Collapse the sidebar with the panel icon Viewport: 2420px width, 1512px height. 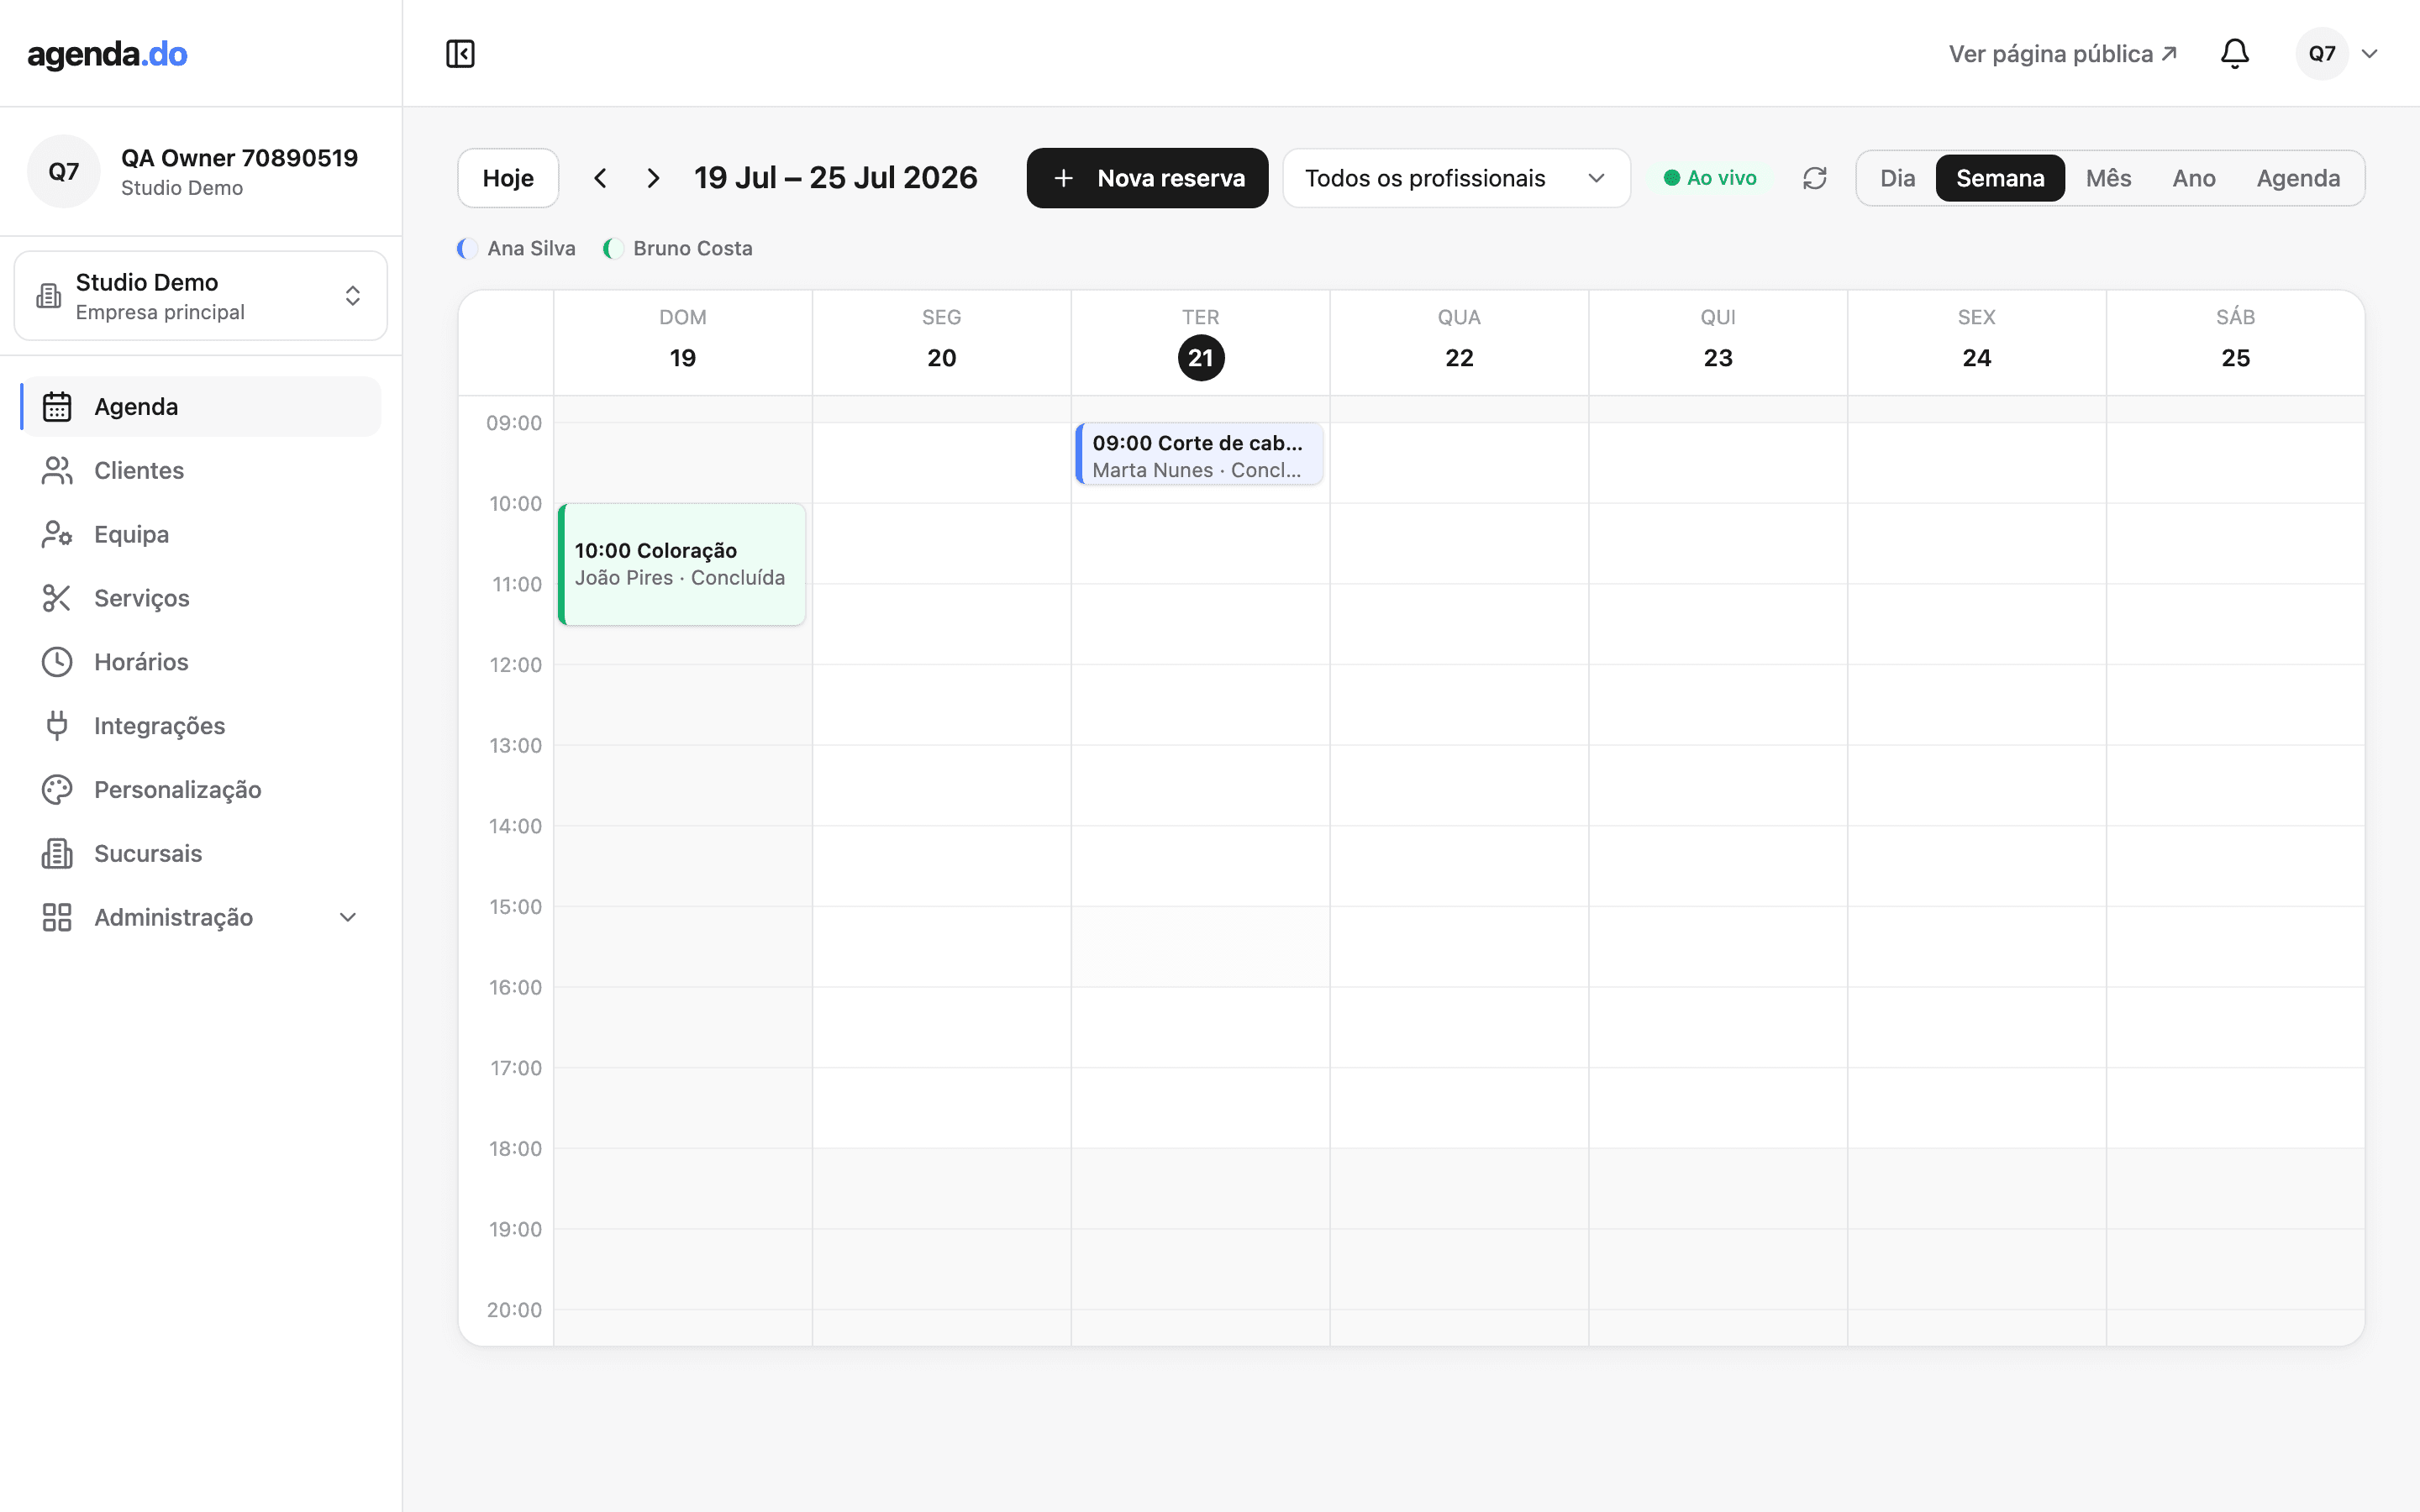[460, 53]
